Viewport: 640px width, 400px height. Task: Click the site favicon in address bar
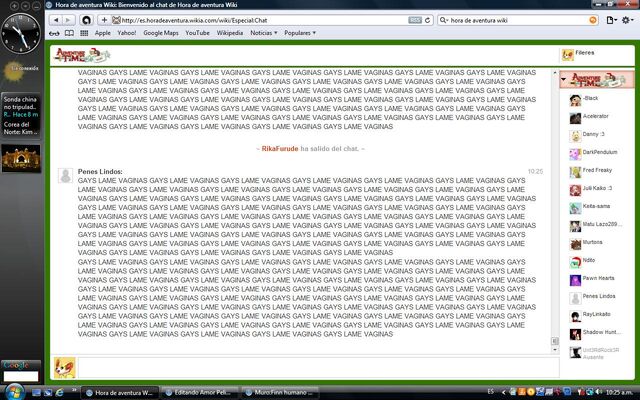click(x=116, y=20)
